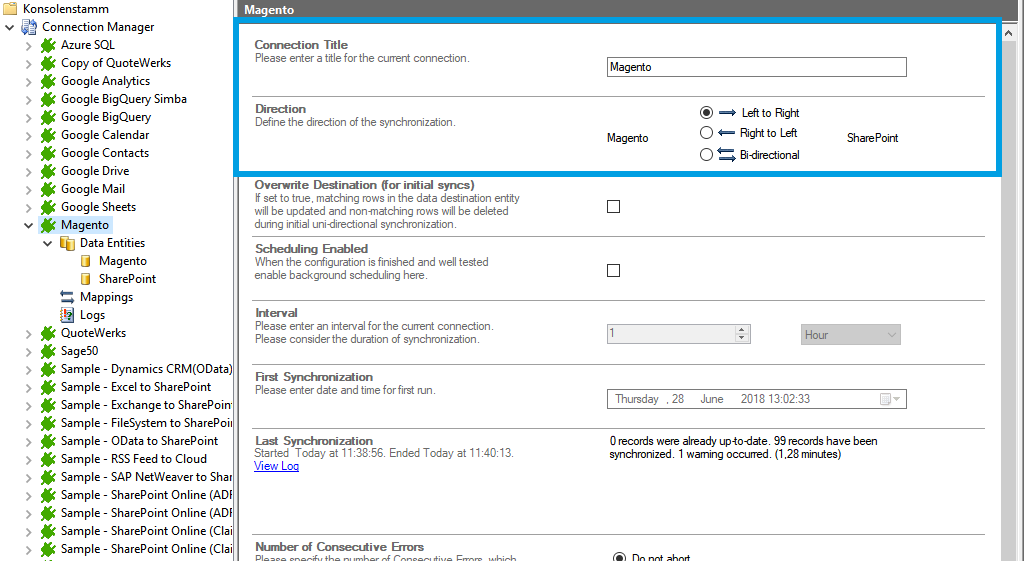Enable the Scheduling Enabled checkbox
The height and width of the screenshot is (561, 1024).
(x=614, y=271)
